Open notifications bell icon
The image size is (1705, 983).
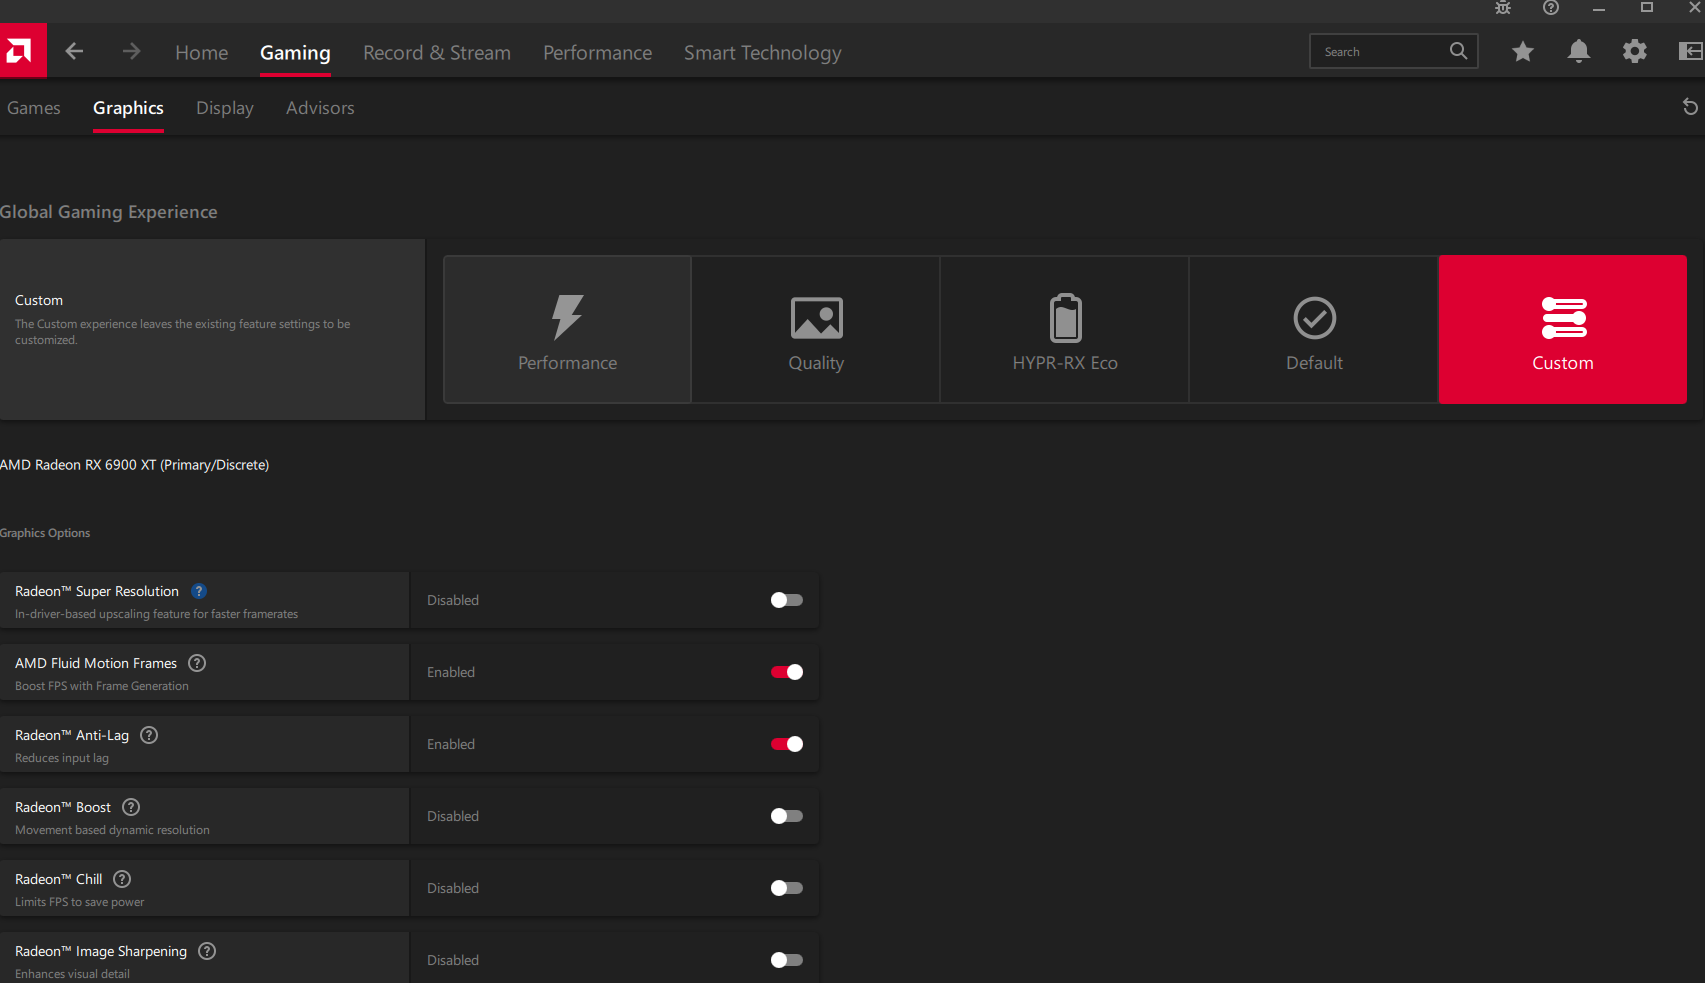(1578, 51)
